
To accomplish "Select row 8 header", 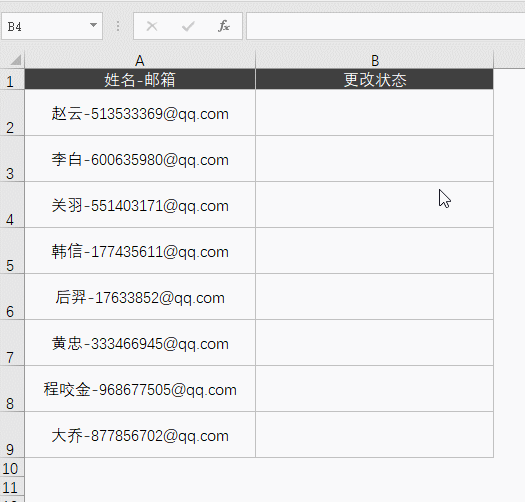I will coord(12,389).
